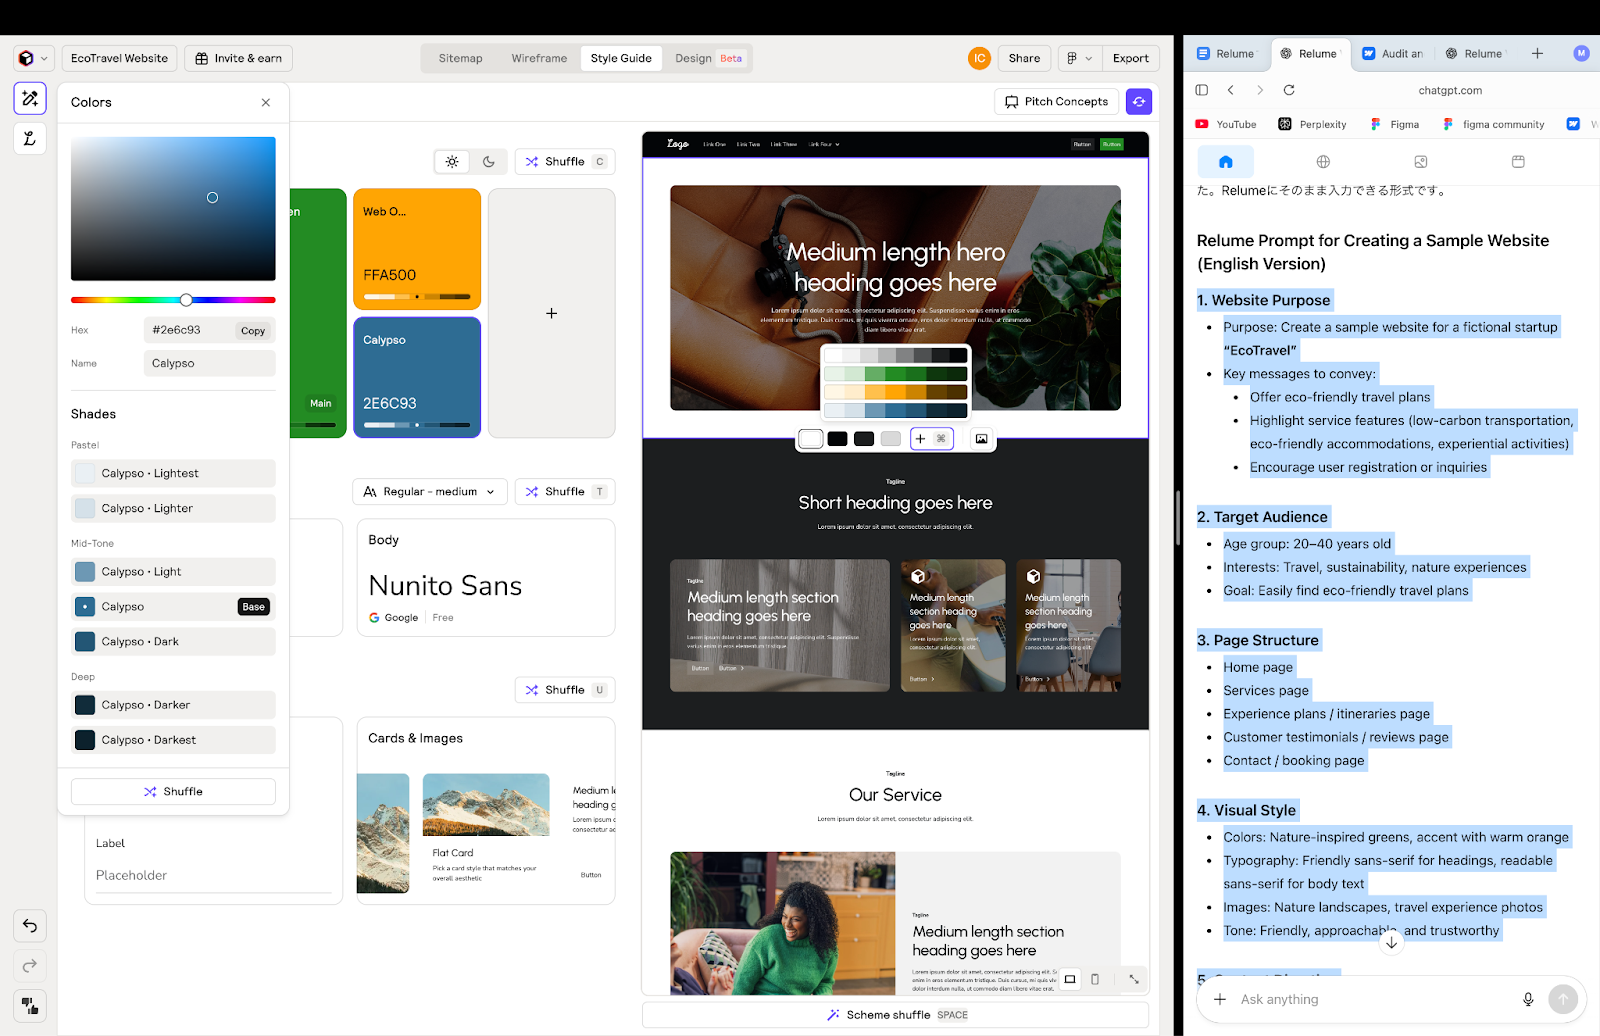Select the Calypso 2E6C93 color card
The width and height of the screenshot is (1600, 1036).
tap(417, 377)
